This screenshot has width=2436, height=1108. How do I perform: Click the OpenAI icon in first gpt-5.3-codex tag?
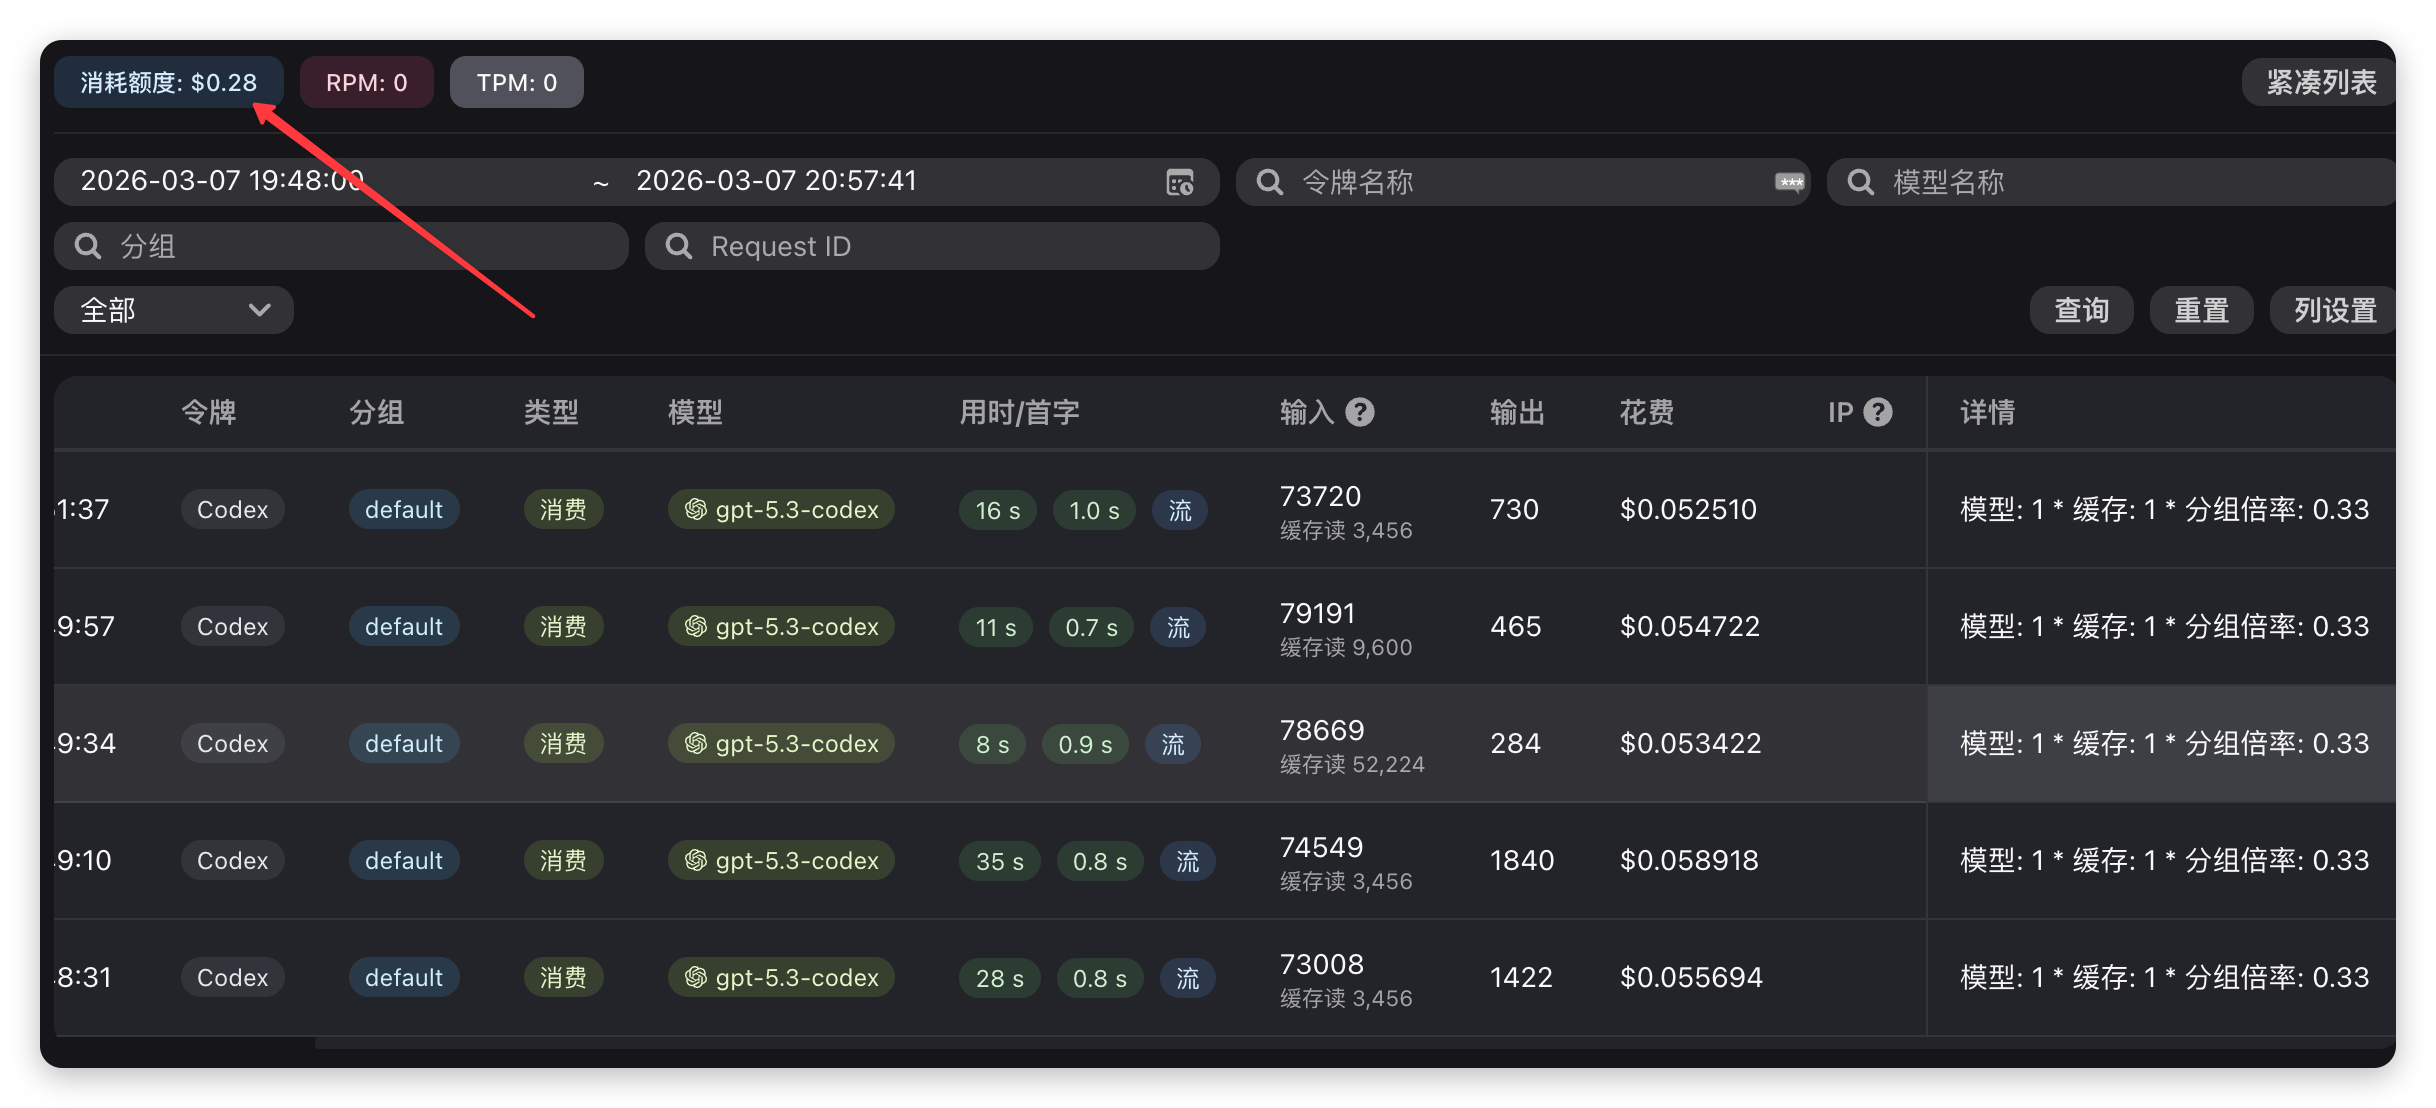click(x=696, y=510)
